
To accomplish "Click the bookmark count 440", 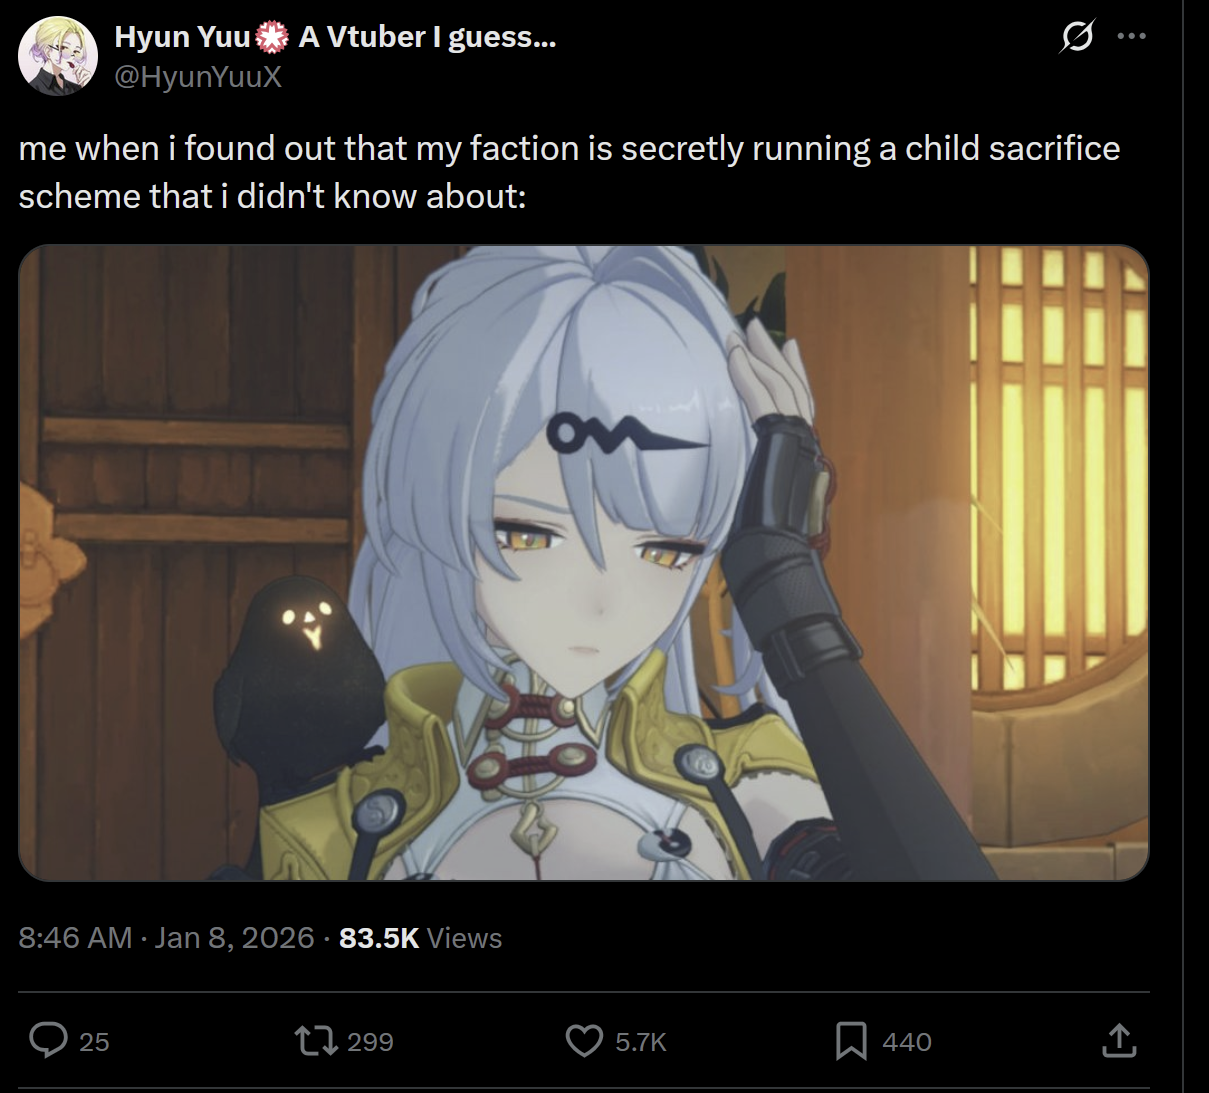I will coord(907,1042).
